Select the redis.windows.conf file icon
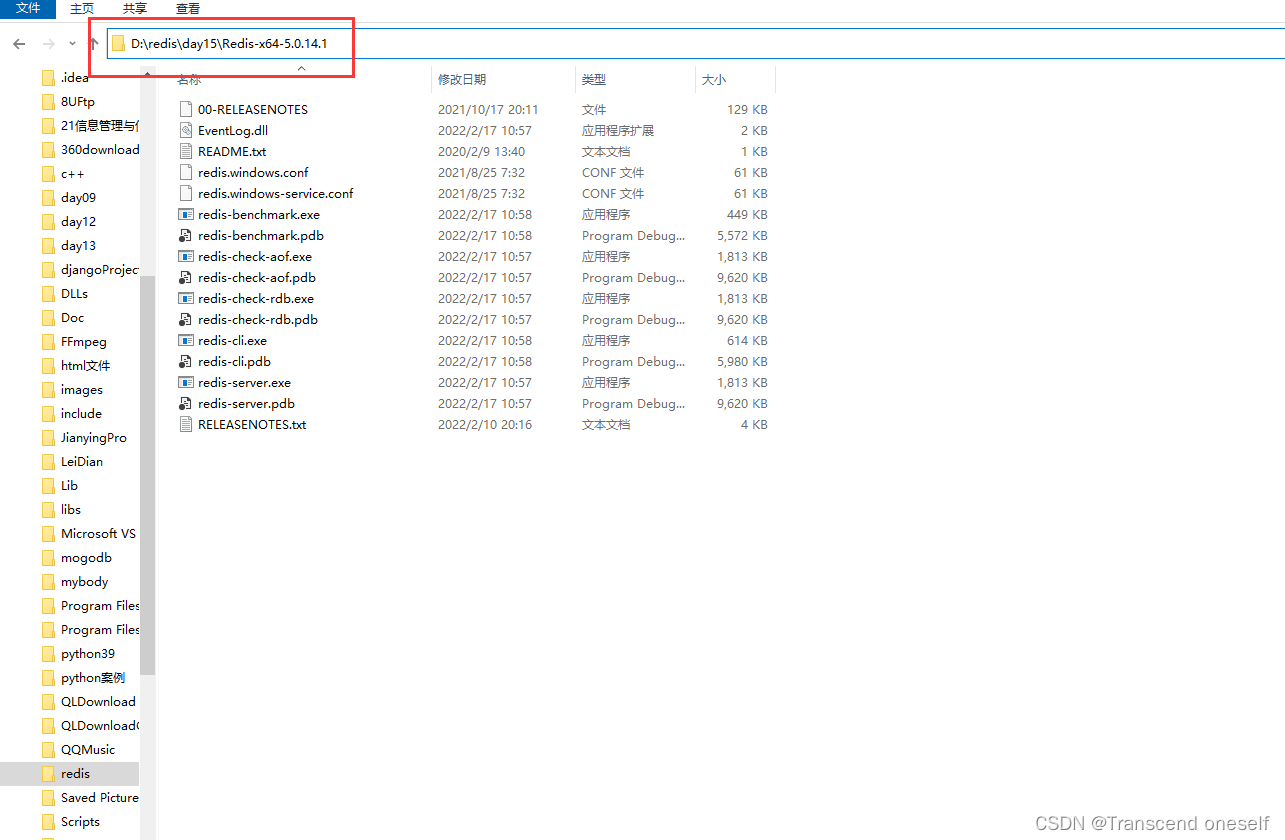The width and height of the screenshot is (1285, 840). [x=186, y=172]
